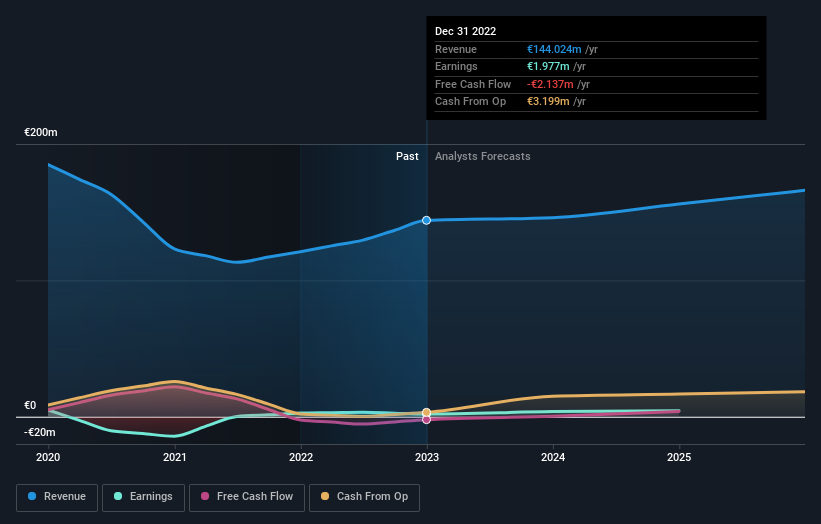Click the €144.024m revenue value in tooltip
The width and height of the screenshot is (821, 524).
pos(554,49)
